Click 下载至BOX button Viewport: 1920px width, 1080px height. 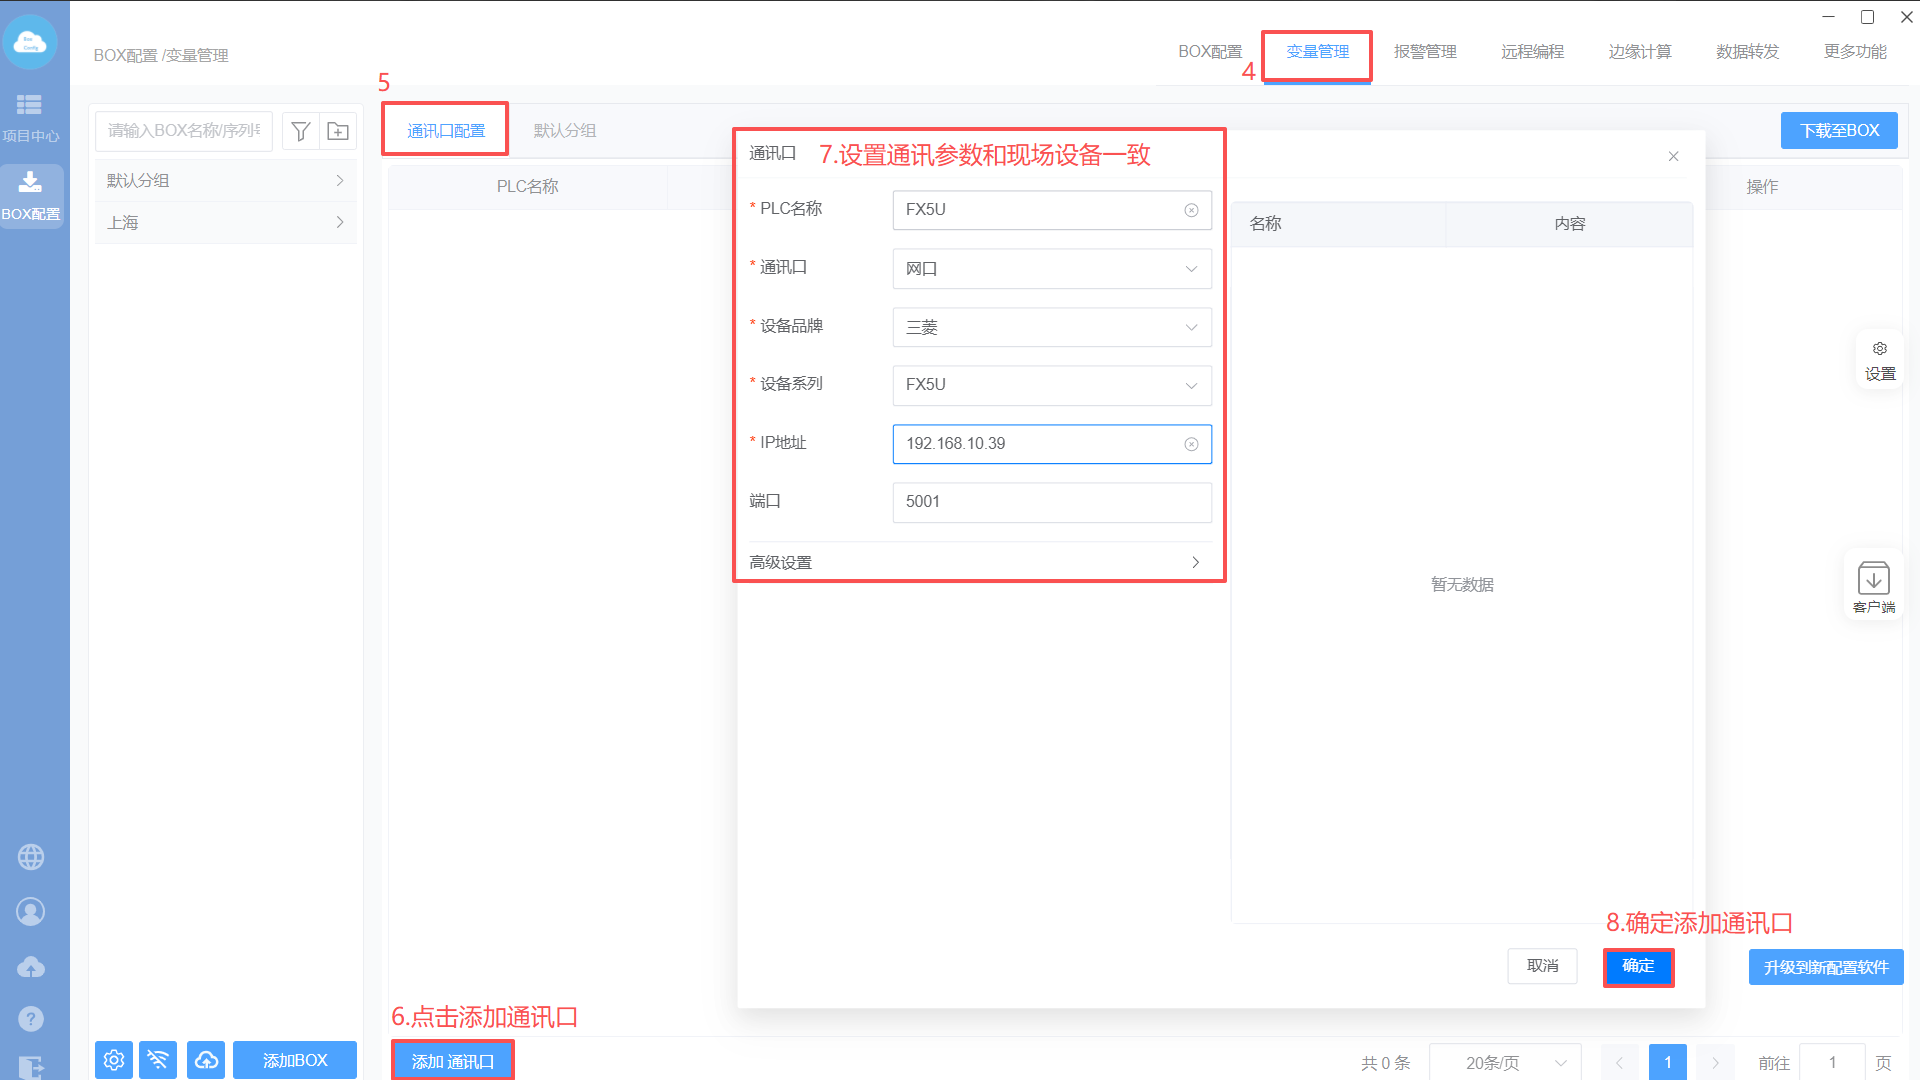click(1839, 131)
